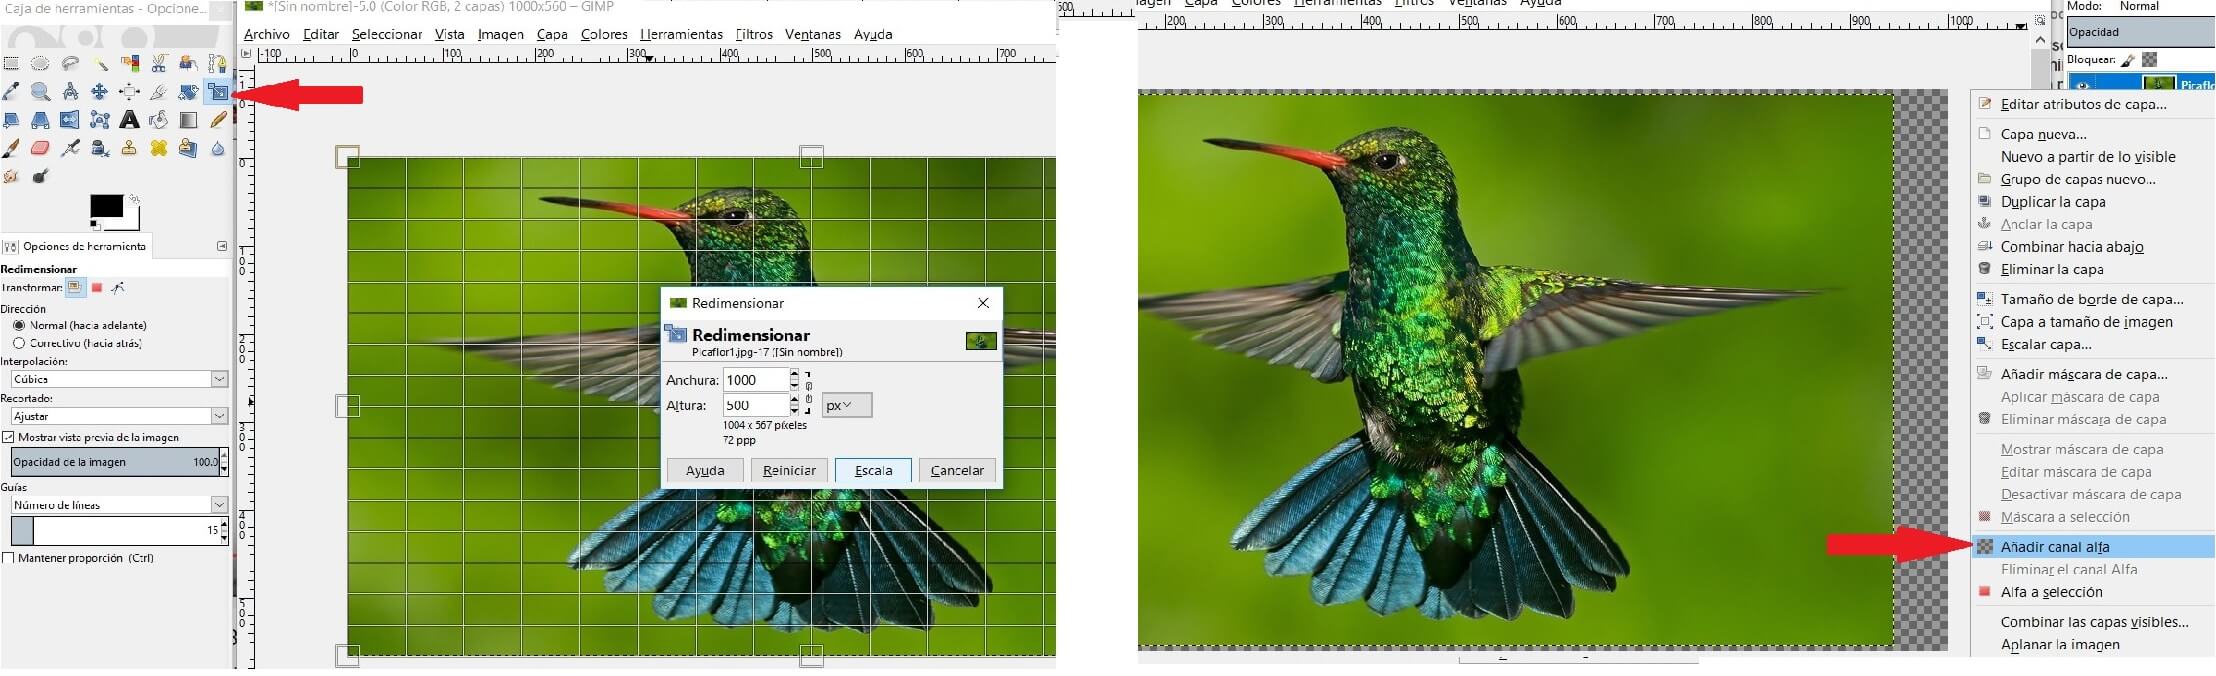
Task: Click Reiniciar in Redimensionar dialog
Action: click(789, 470)
